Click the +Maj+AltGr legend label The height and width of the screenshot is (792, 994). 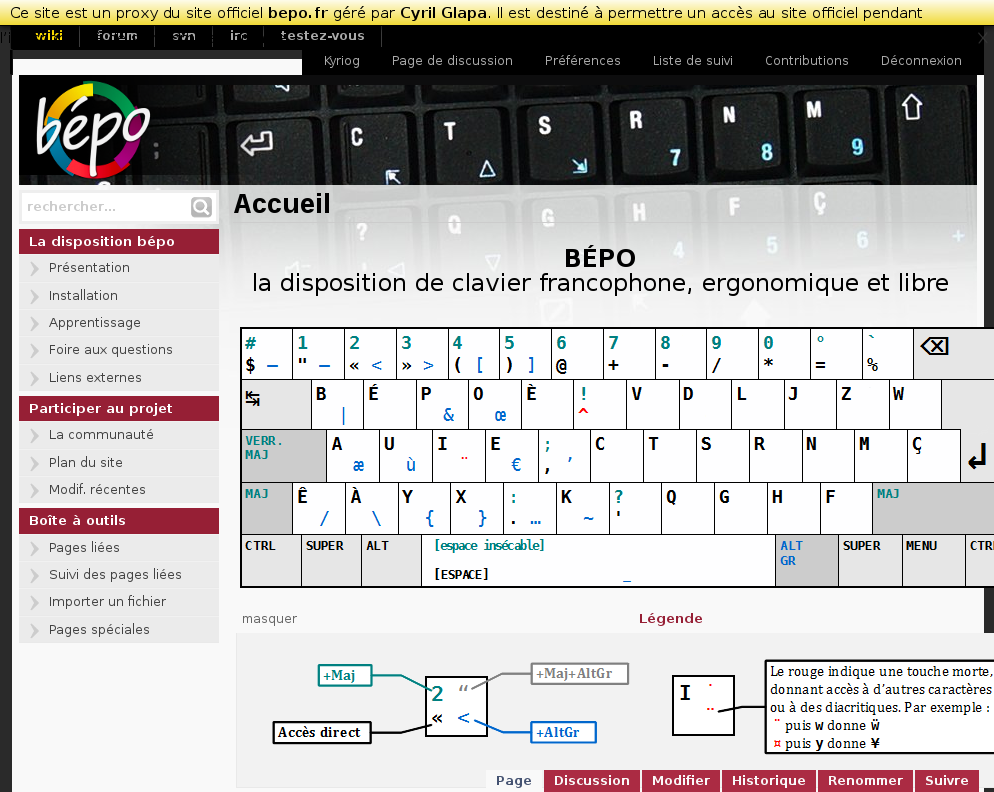(579, 673)
